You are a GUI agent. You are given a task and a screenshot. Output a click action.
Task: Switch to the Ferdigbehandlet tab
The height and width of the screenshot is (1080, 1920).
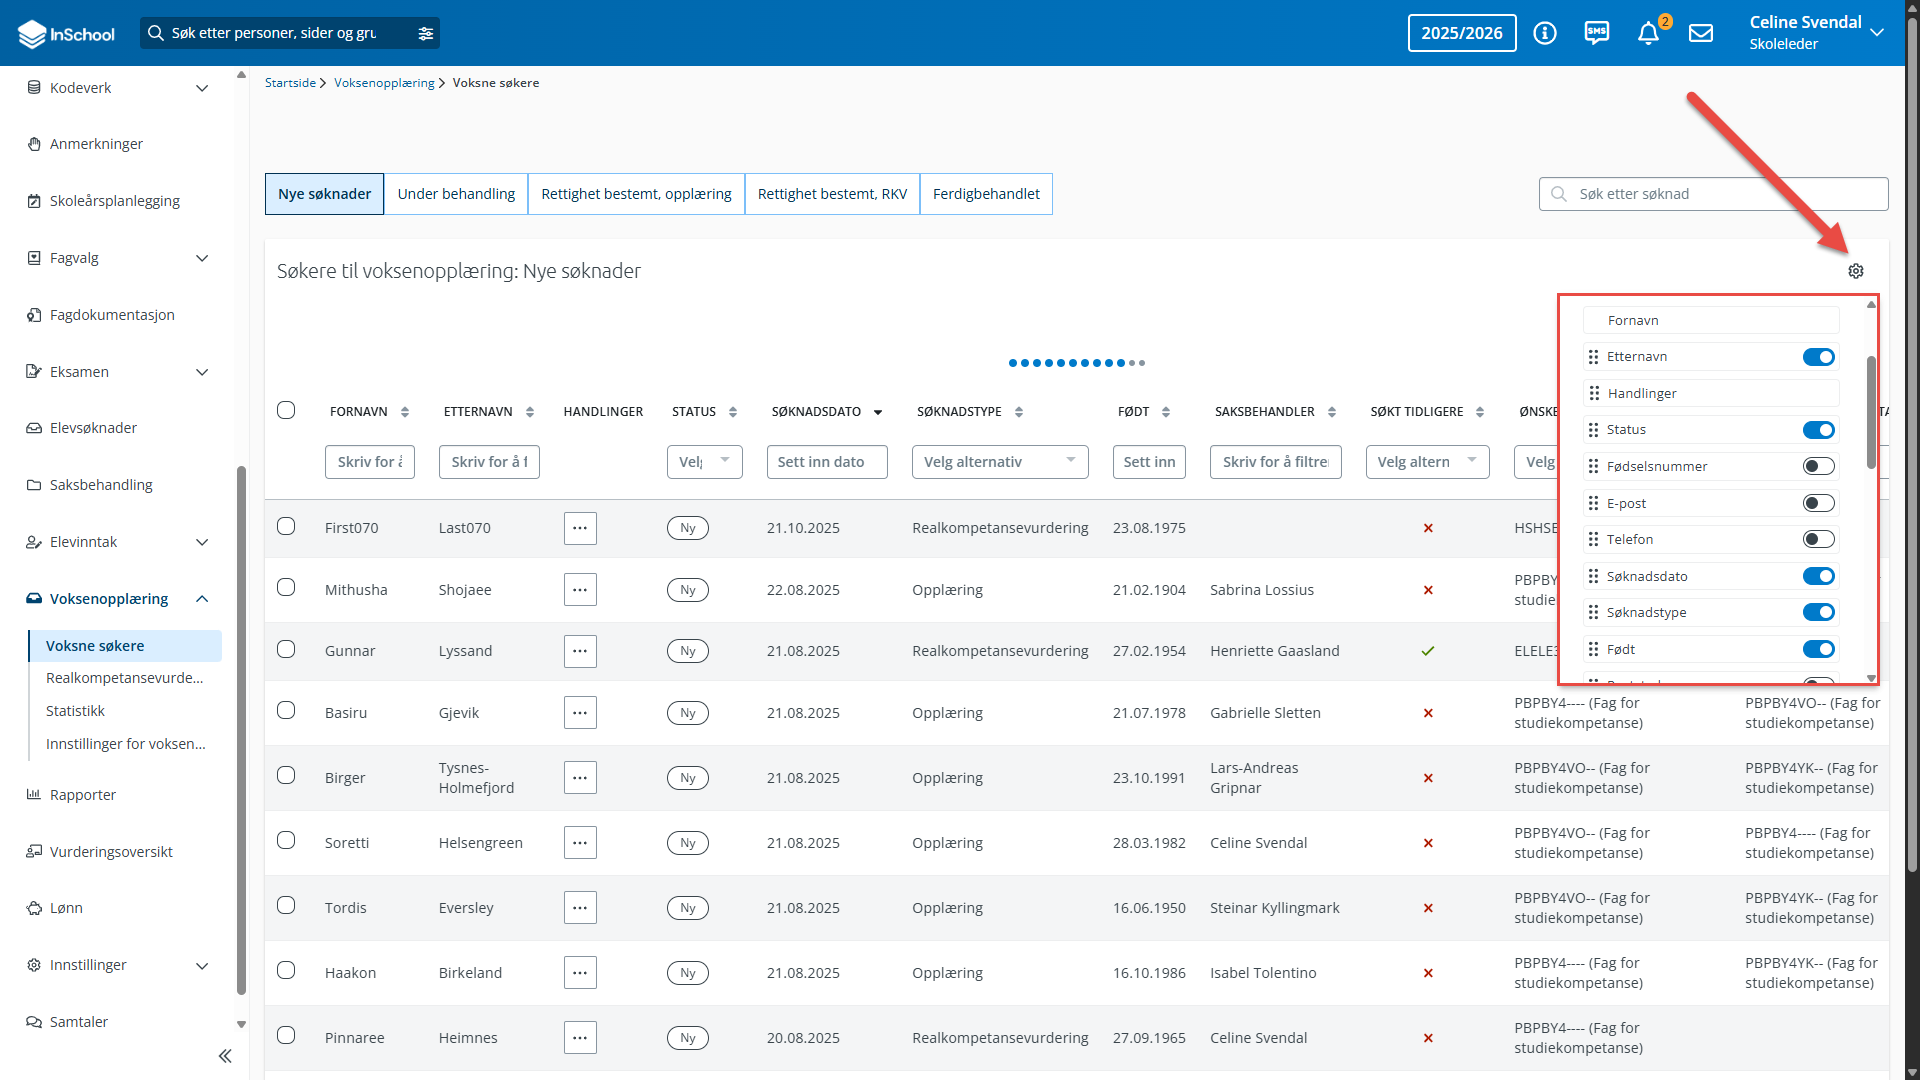coord(985,193)
